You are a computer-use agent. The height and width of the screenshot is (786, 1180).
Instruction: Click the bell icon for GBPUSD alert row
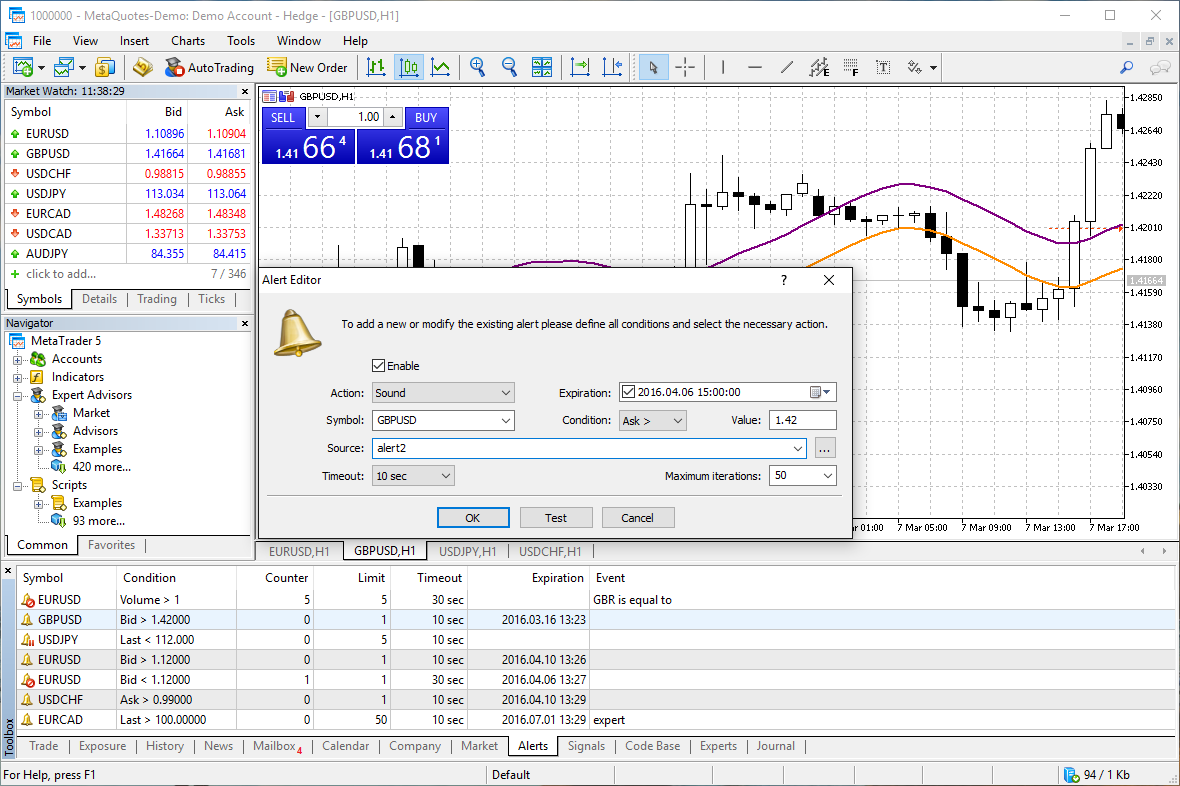click(x=28, y=620)
